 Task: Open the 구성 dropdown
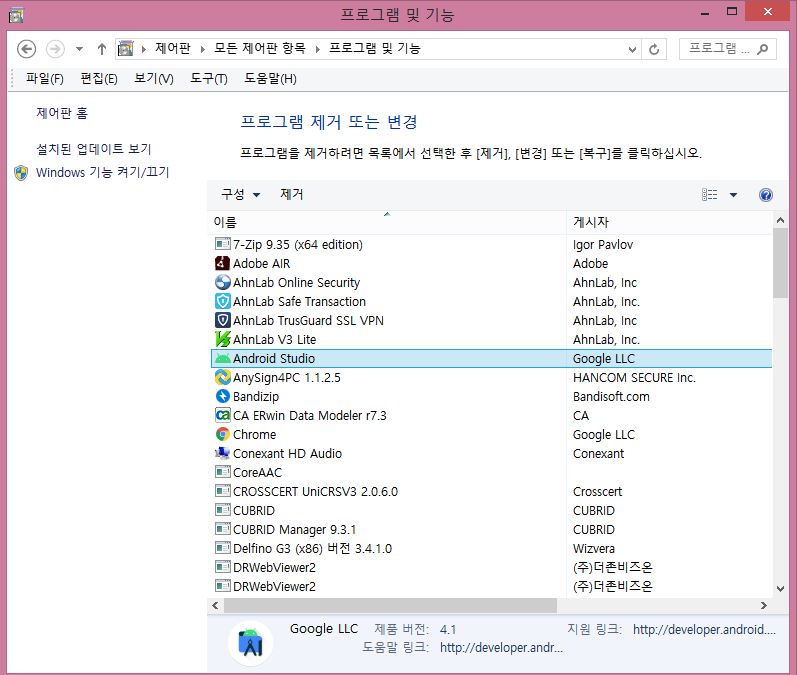[240, 195]
